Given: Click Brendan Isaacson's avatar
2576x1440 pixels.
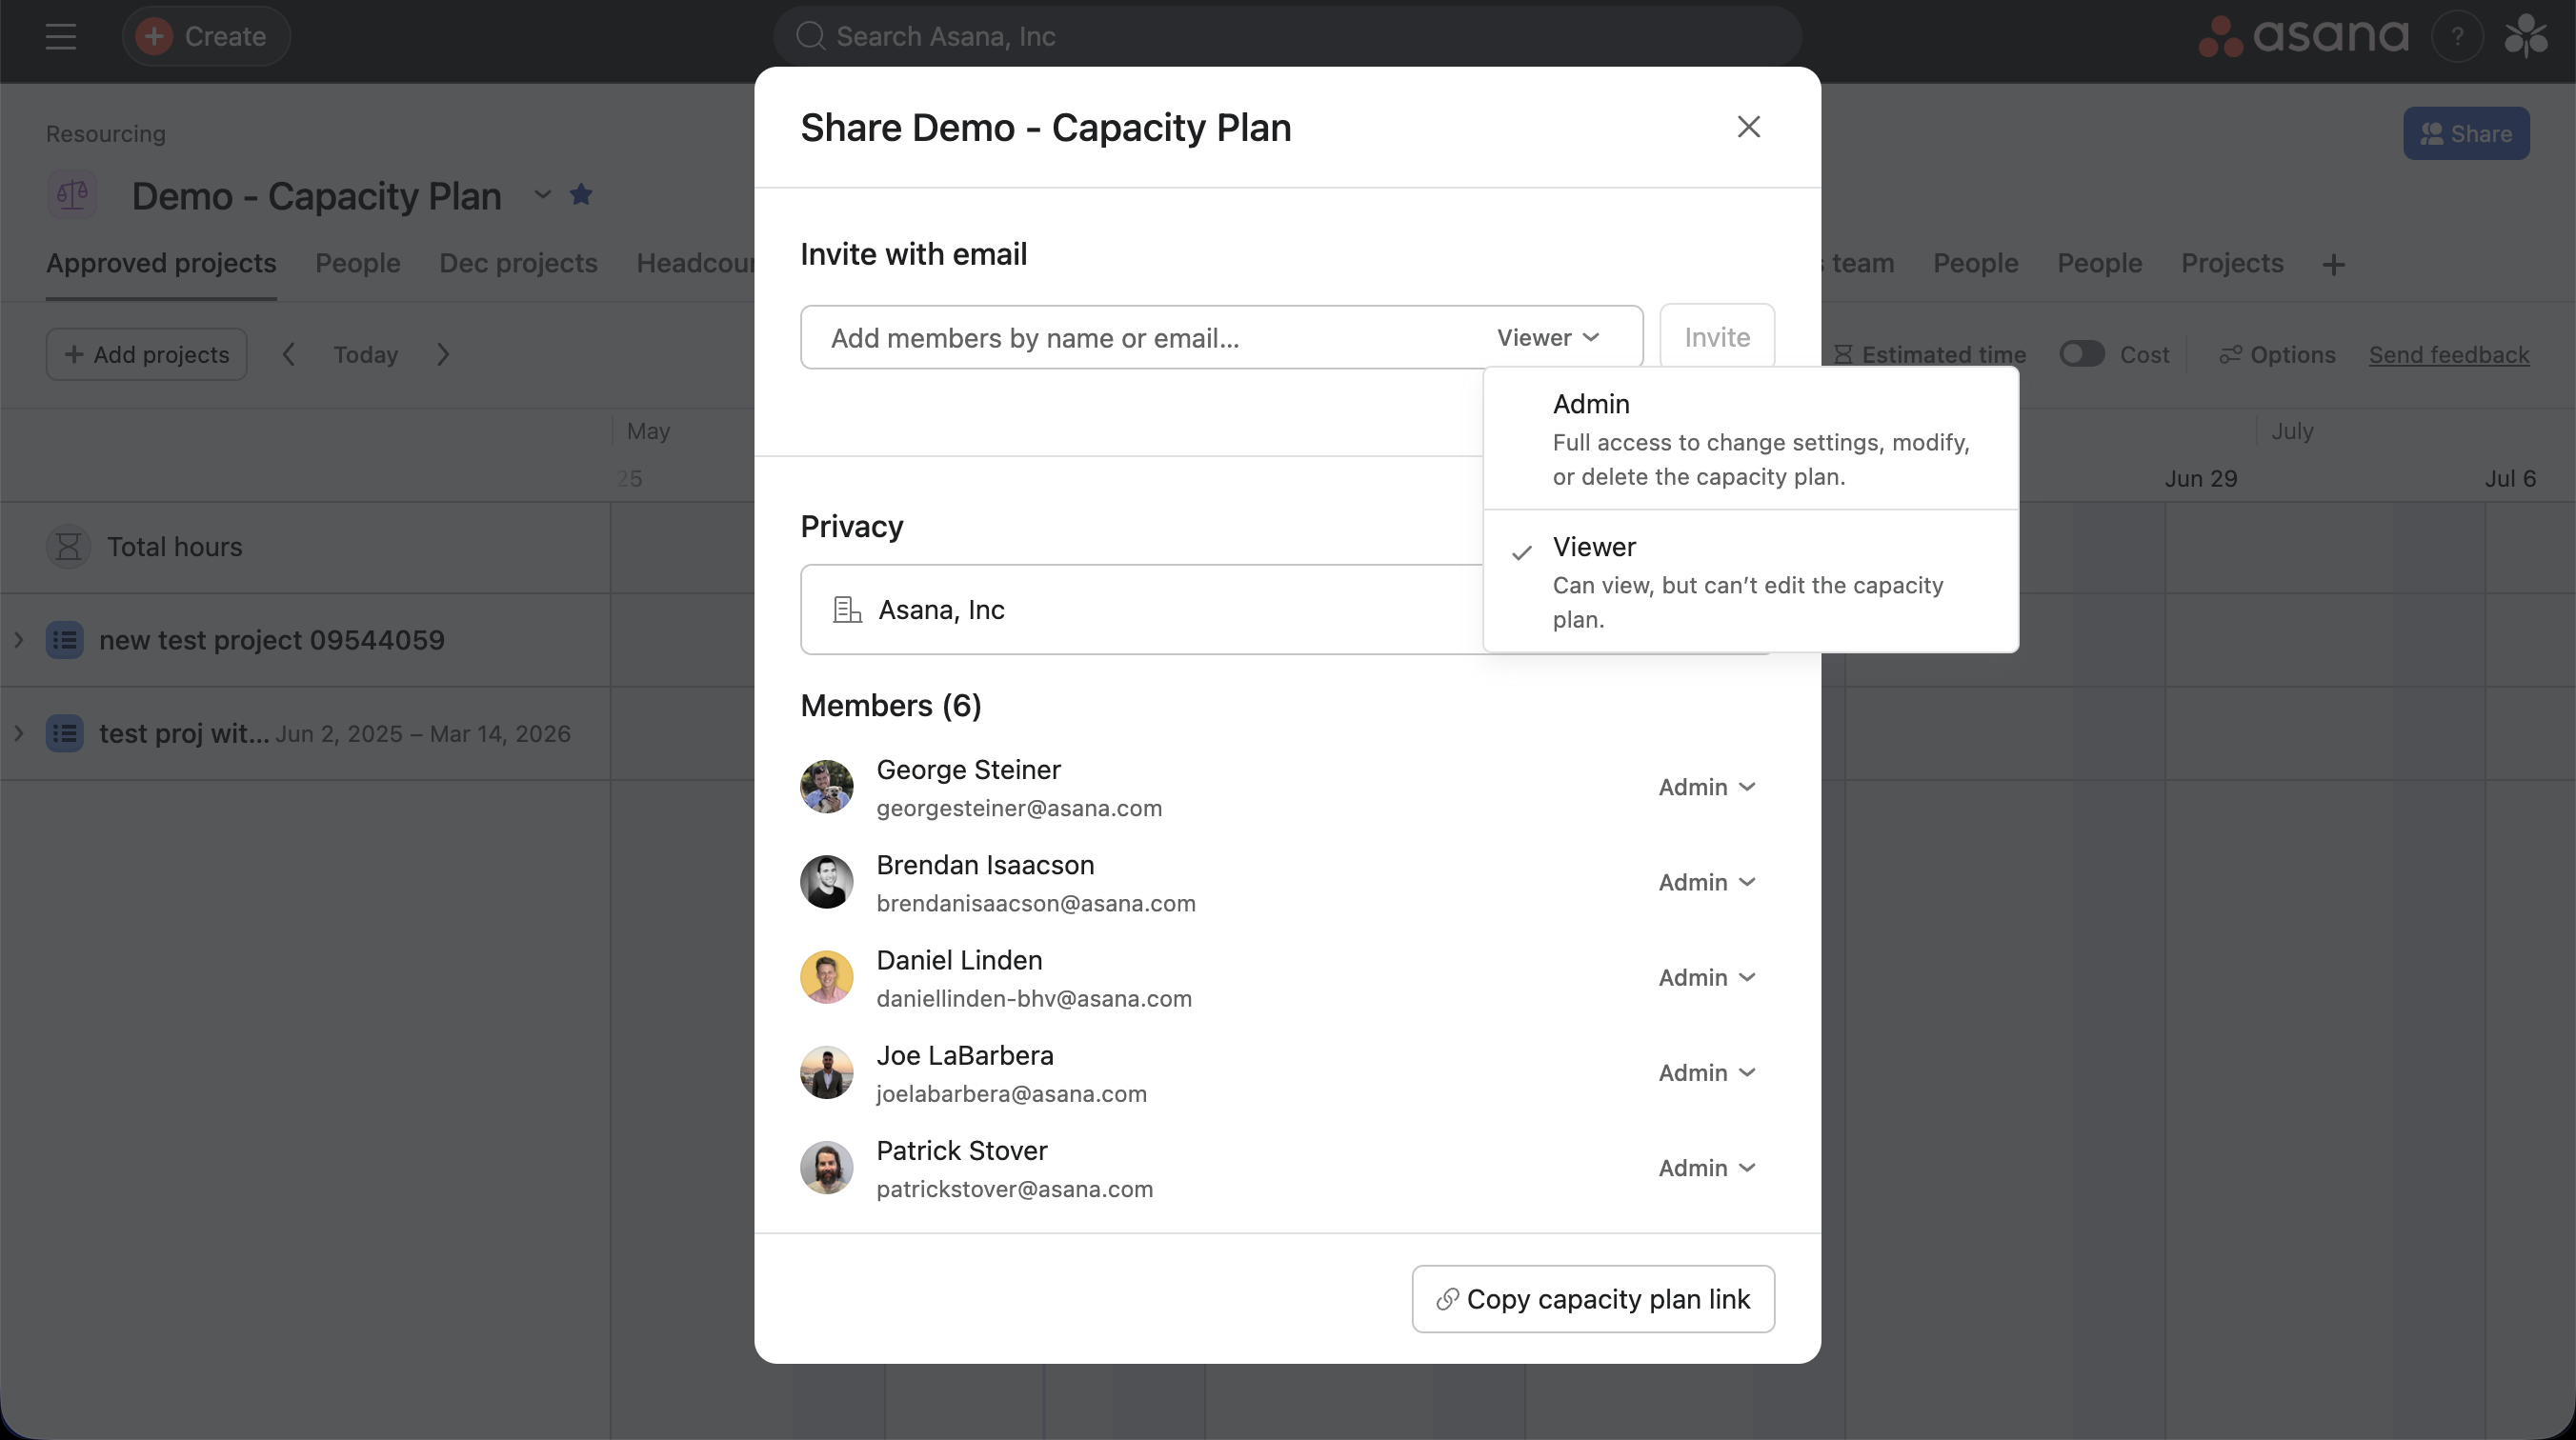Looking at the screenshot, I should tap(827, 882).
